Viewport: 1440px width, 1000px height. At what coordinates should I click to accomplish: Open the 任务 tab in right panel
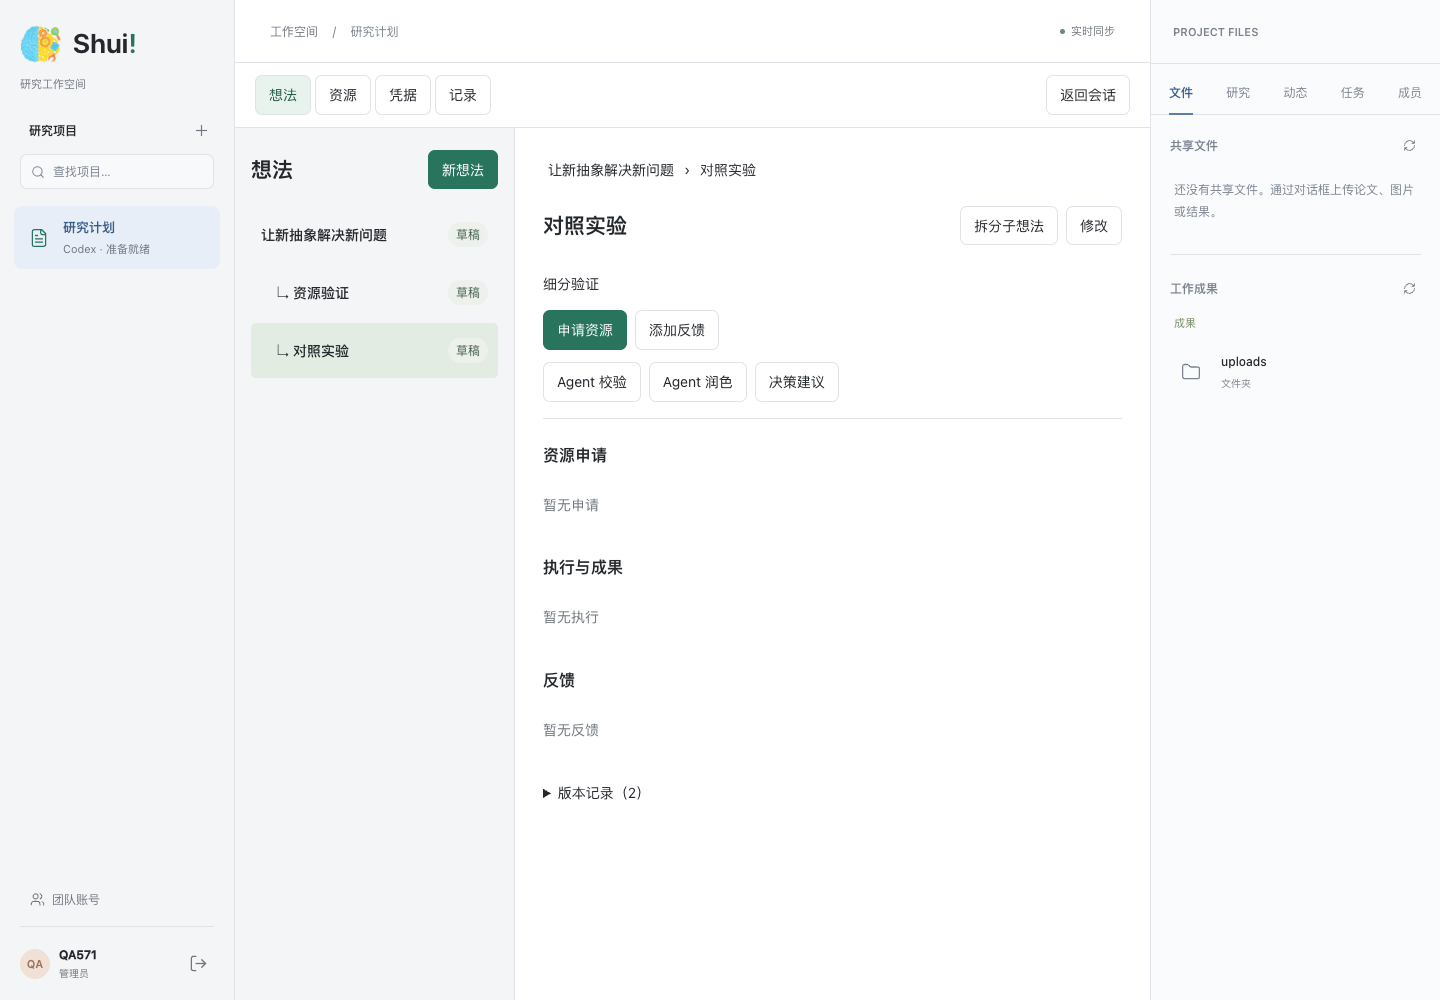[1352, 93]
